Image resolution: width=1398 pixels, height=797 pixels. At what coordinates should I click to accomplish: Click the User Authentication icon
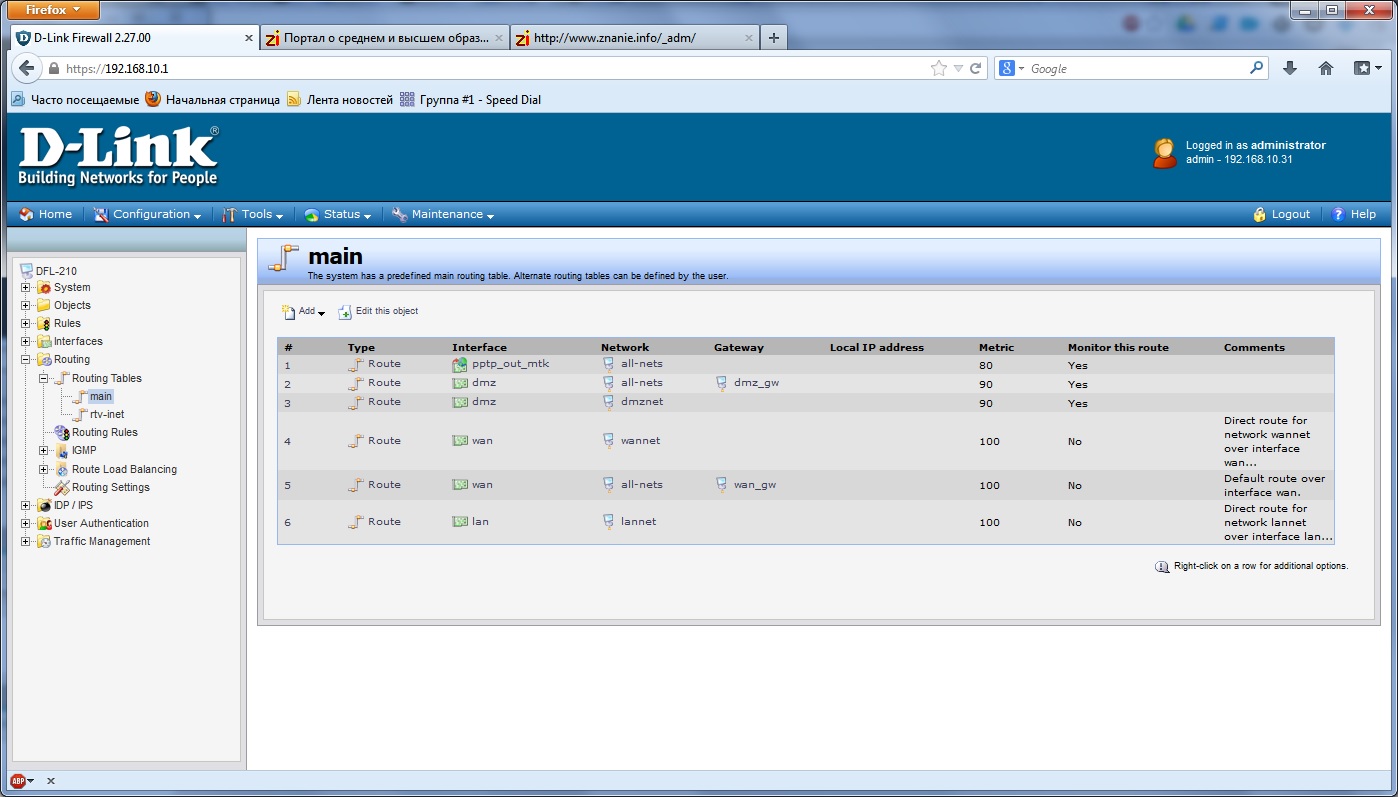[44, 523]
